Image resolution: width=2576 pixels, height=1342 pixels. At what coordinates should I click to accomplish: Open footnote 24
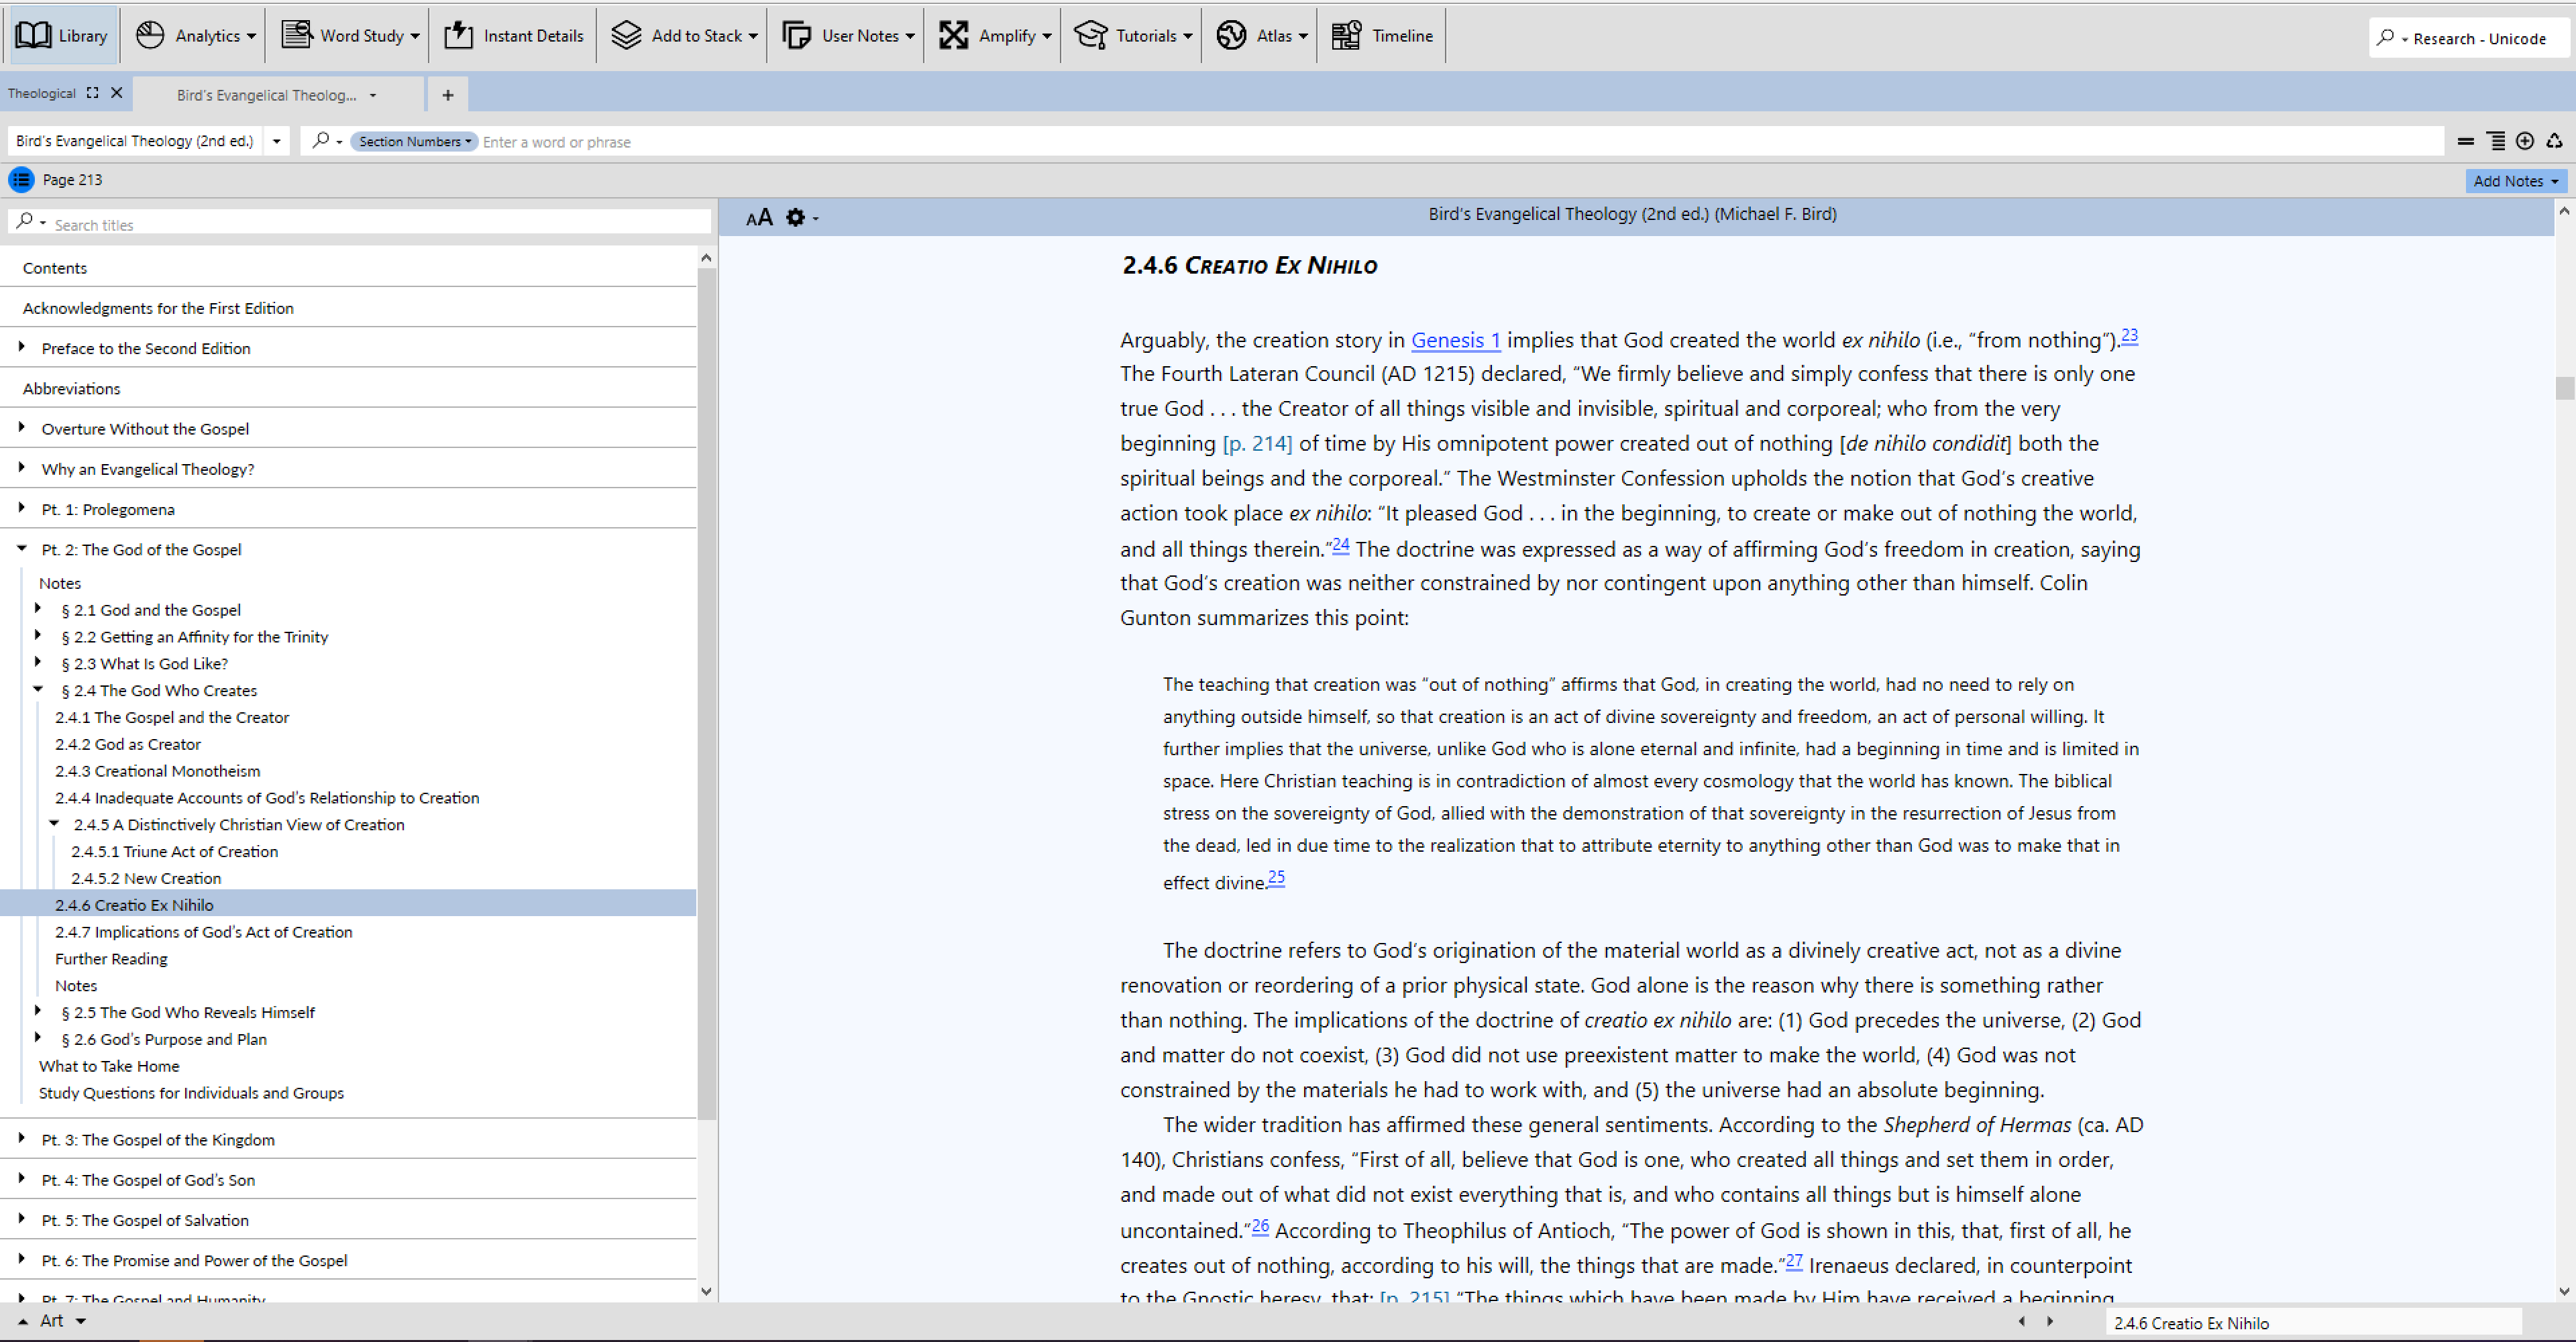coord(1340,544)
